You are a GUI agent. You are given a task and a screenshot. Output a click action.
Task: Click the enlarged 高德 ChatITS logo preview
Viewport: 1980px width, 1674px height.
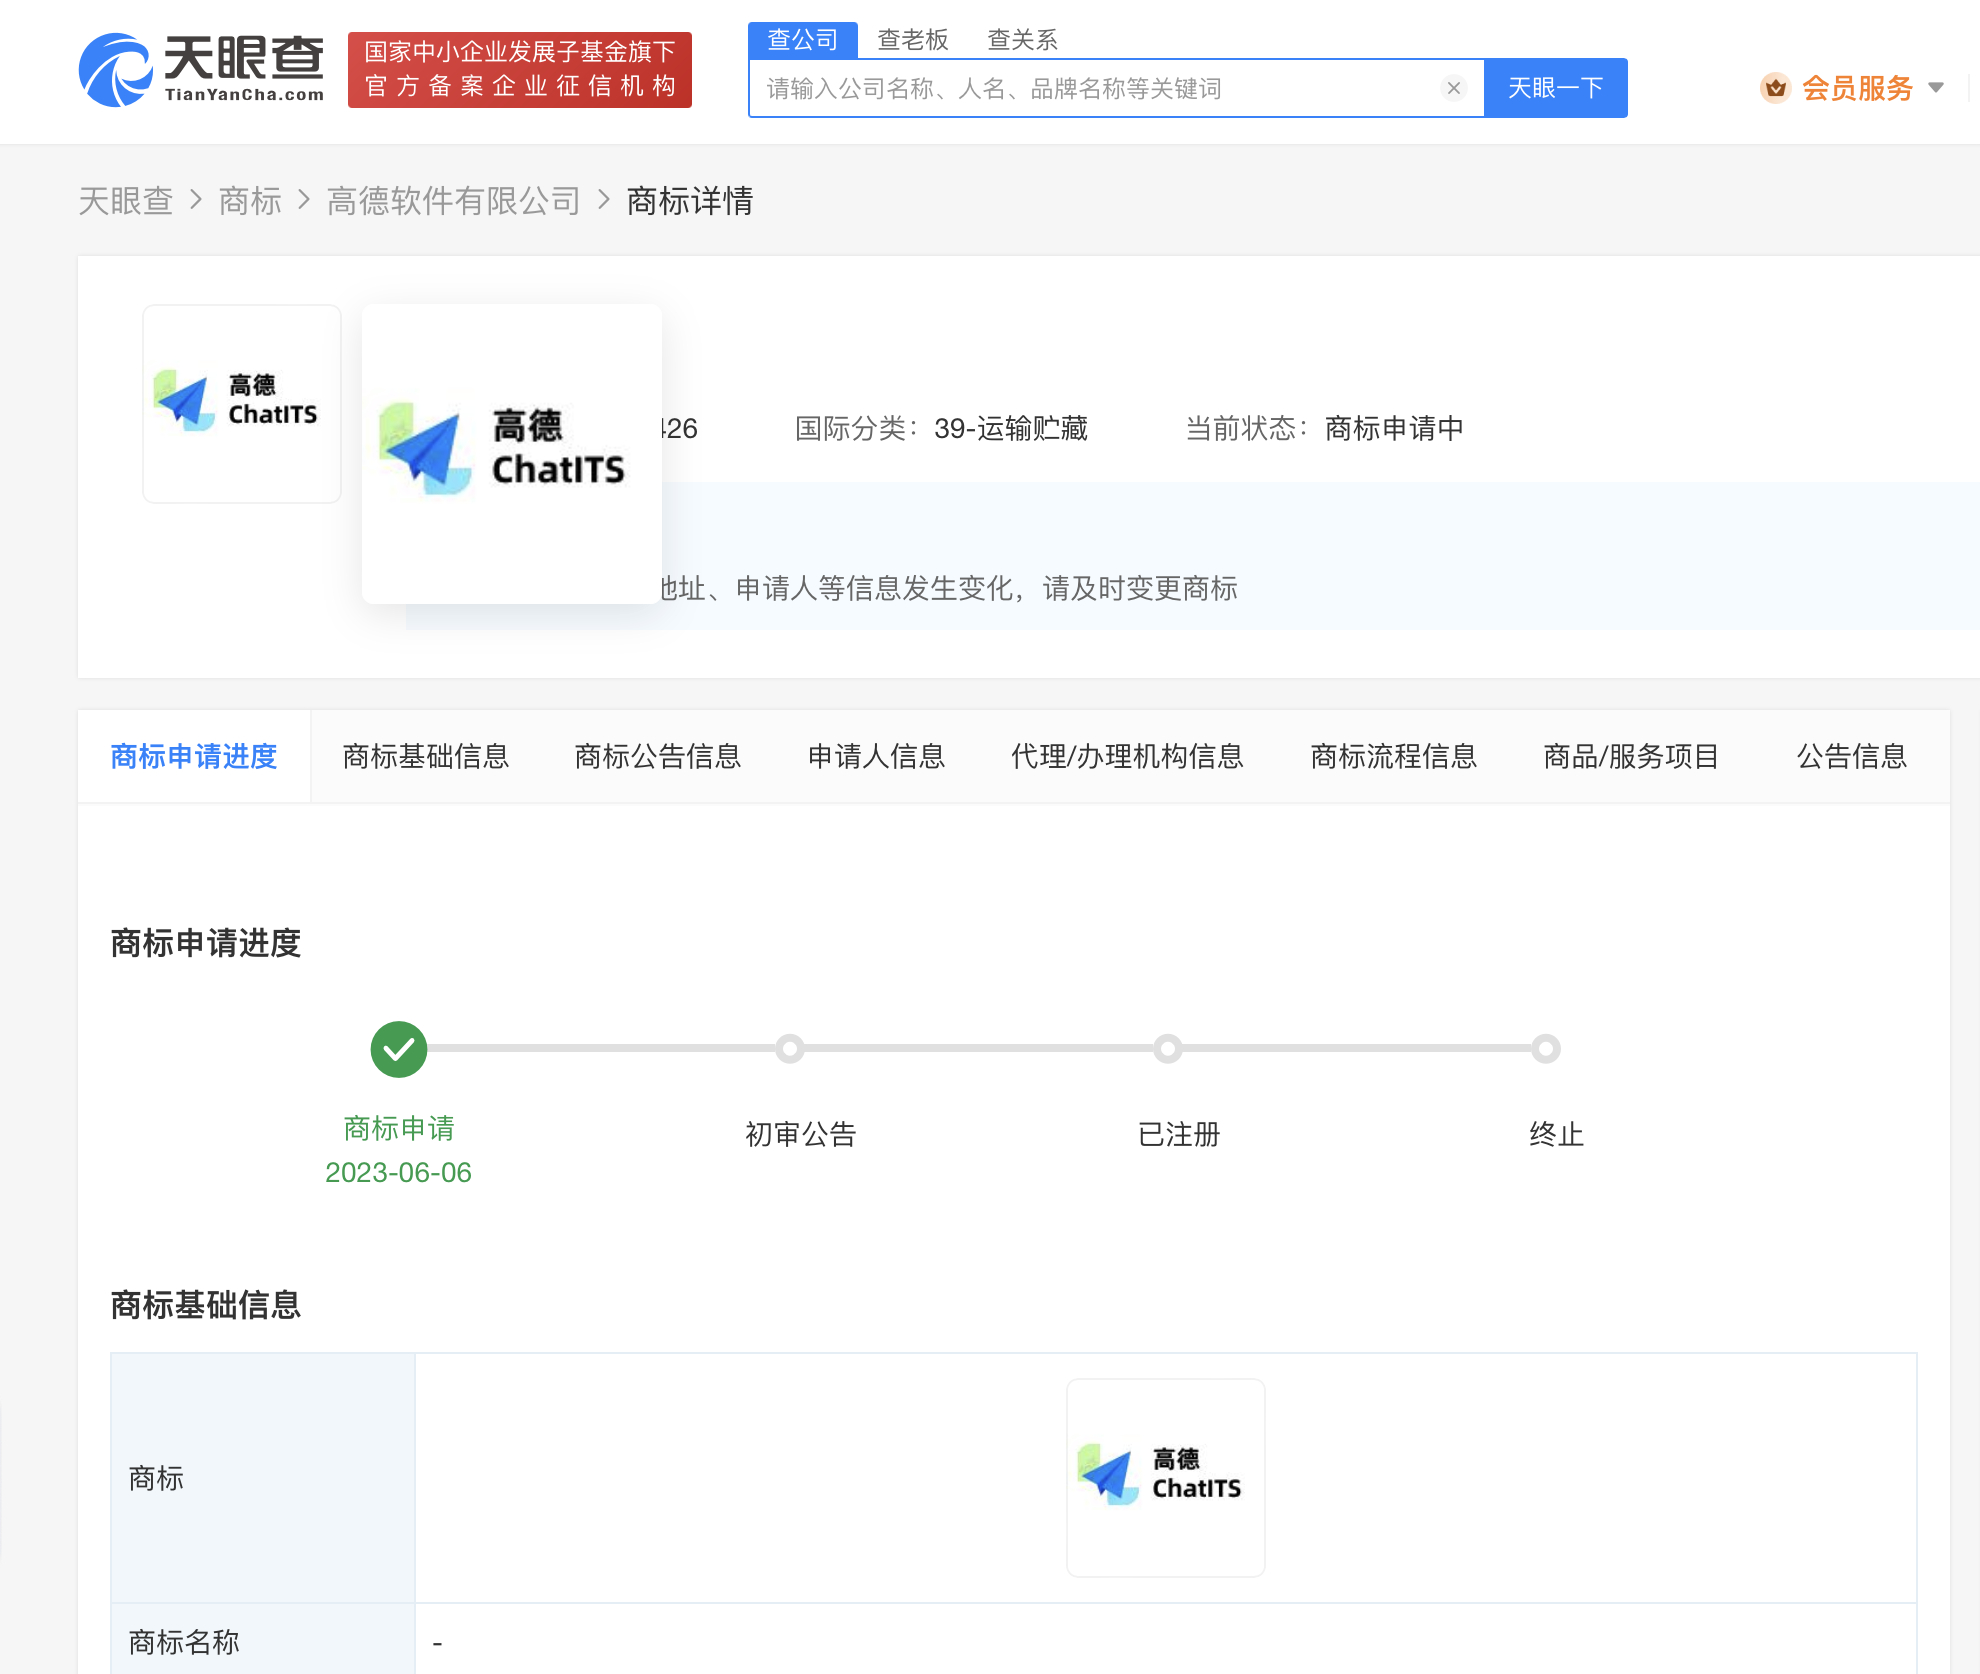coord(512,453)
